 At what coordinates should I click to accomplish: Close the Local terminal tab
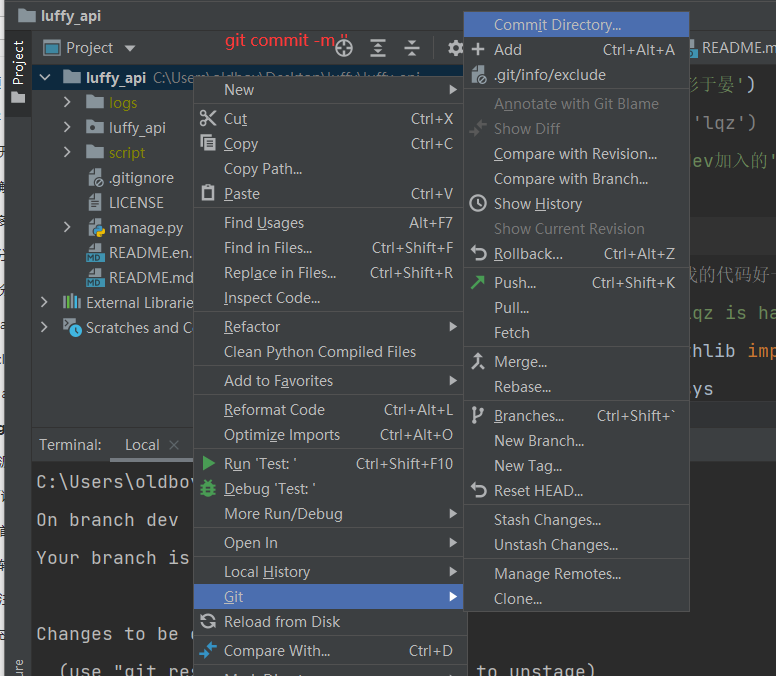coord(174,445)
